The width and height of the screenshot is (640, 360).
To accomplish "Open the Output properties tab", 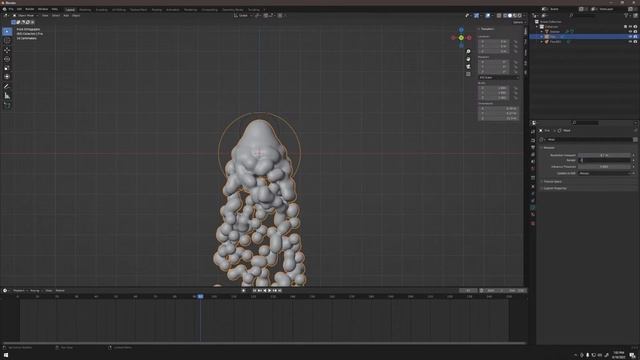I will tap(533, 148).
